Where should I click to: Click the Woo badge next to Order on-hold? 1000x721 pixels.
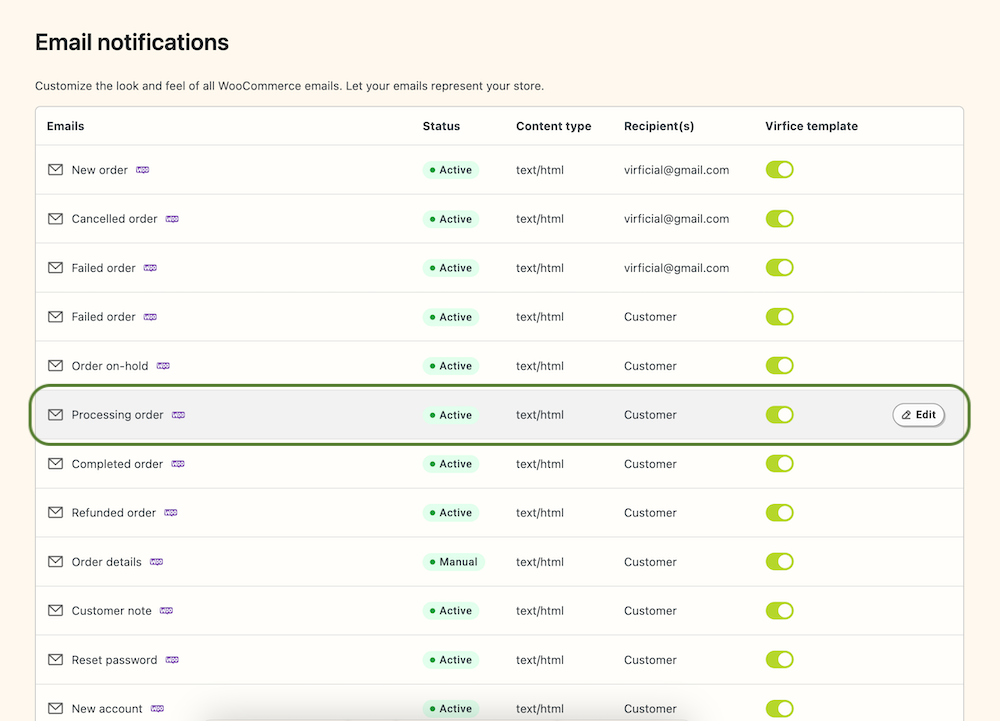pyautogui.click(x=163, y=366)
